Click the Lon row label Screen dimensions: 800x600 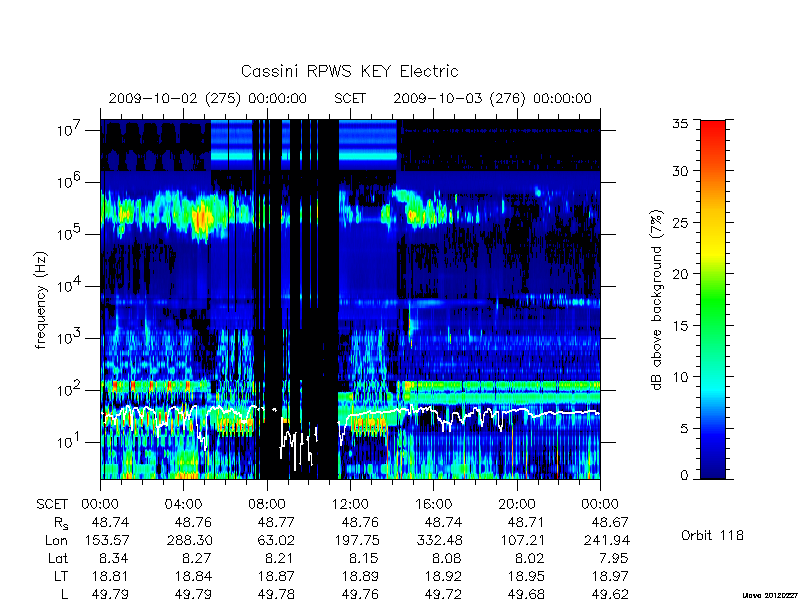(56, 540)
